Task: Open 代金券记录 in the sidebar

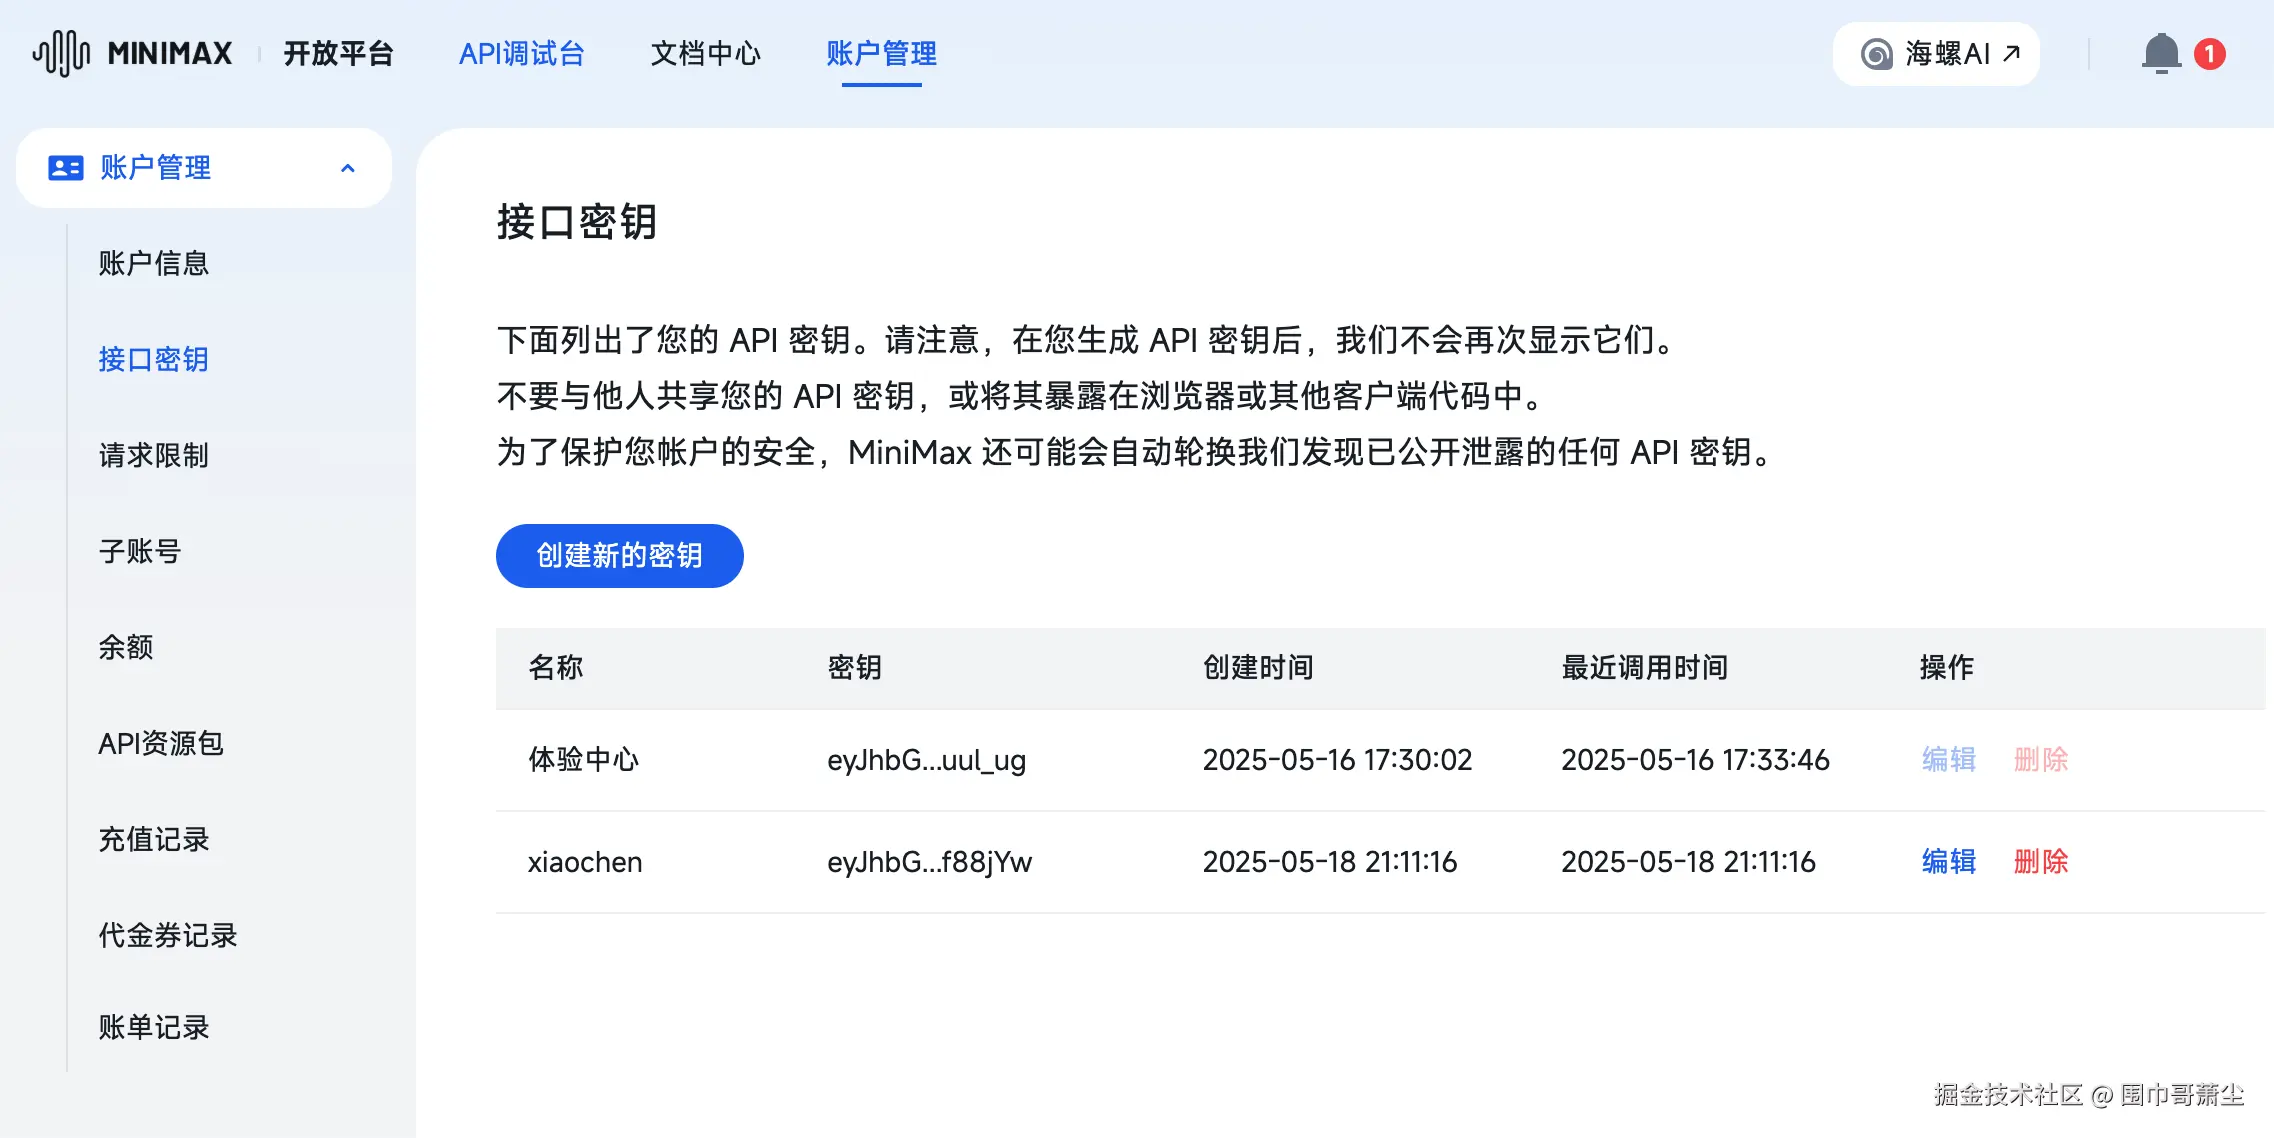Action: [x=167, y=935]
